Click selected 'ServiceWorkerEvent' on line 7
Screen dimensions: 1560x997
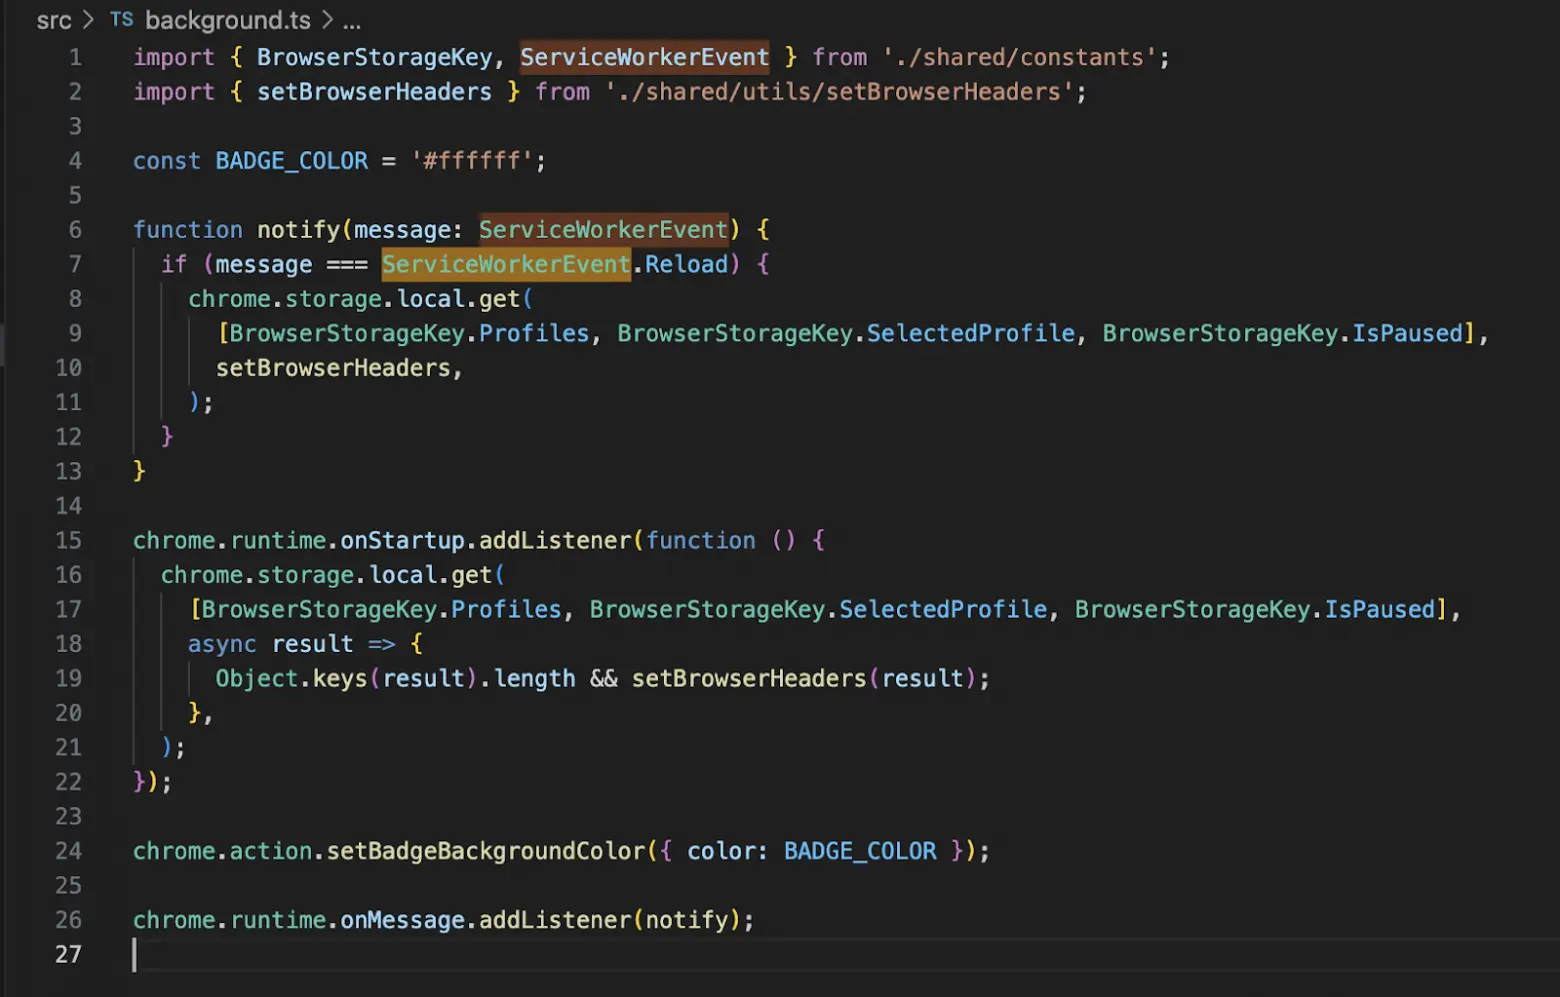pyautogui.click(x=506, y=265)
